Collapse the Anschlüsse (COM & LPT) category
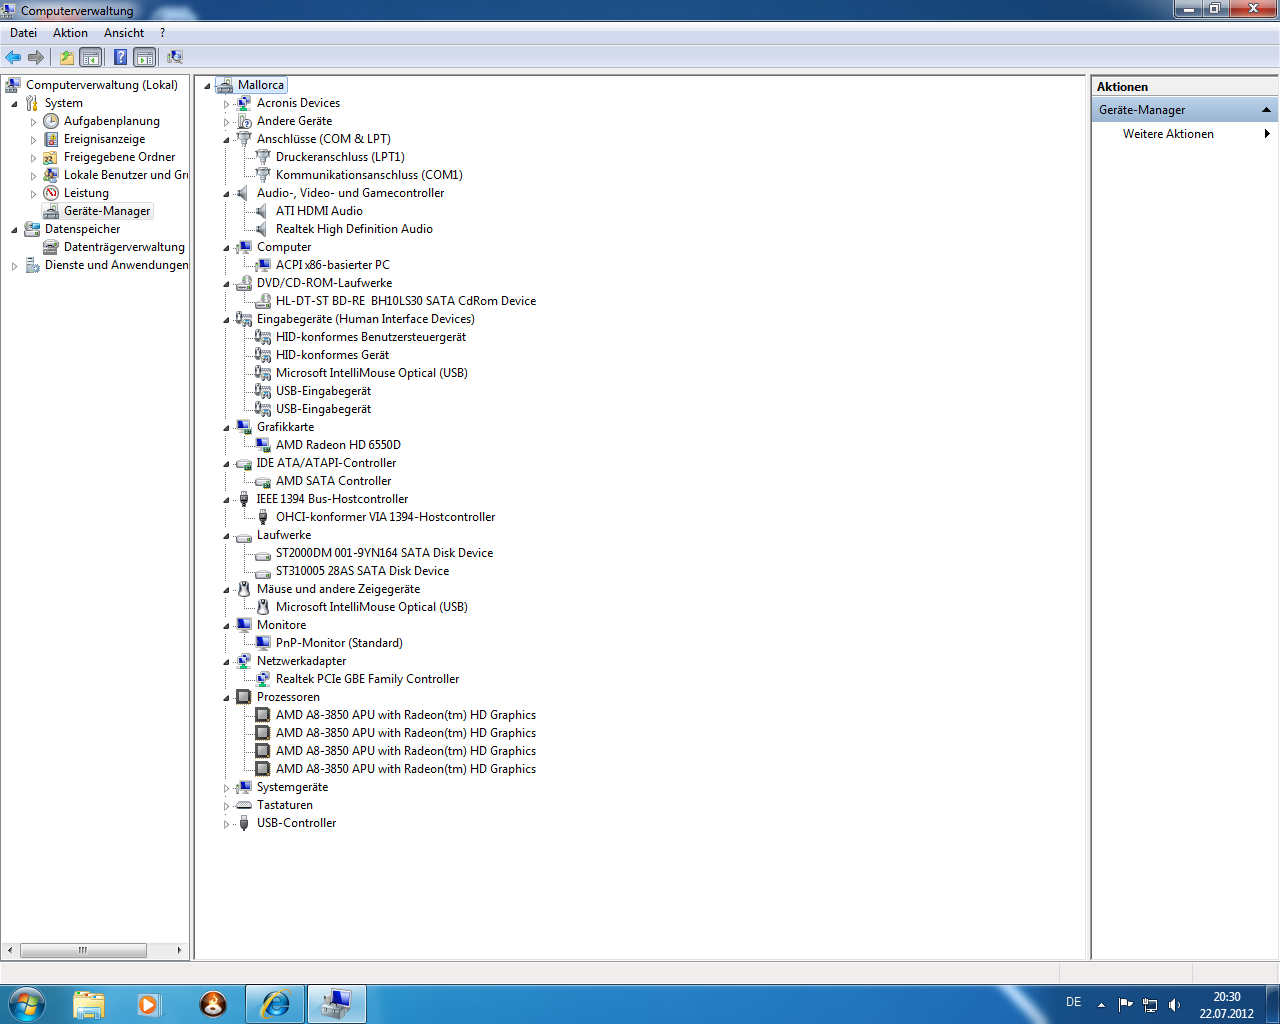This screenshot has height=1024, width=1280. 227,140
